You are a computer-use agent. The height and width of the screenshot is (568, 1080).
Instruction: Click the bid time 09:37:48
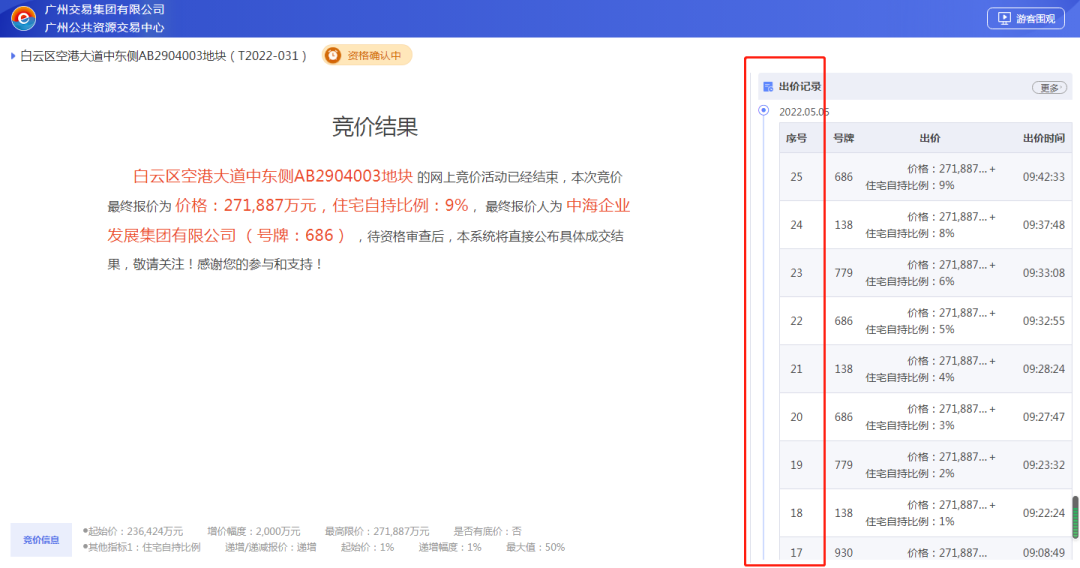[1043, 225]
